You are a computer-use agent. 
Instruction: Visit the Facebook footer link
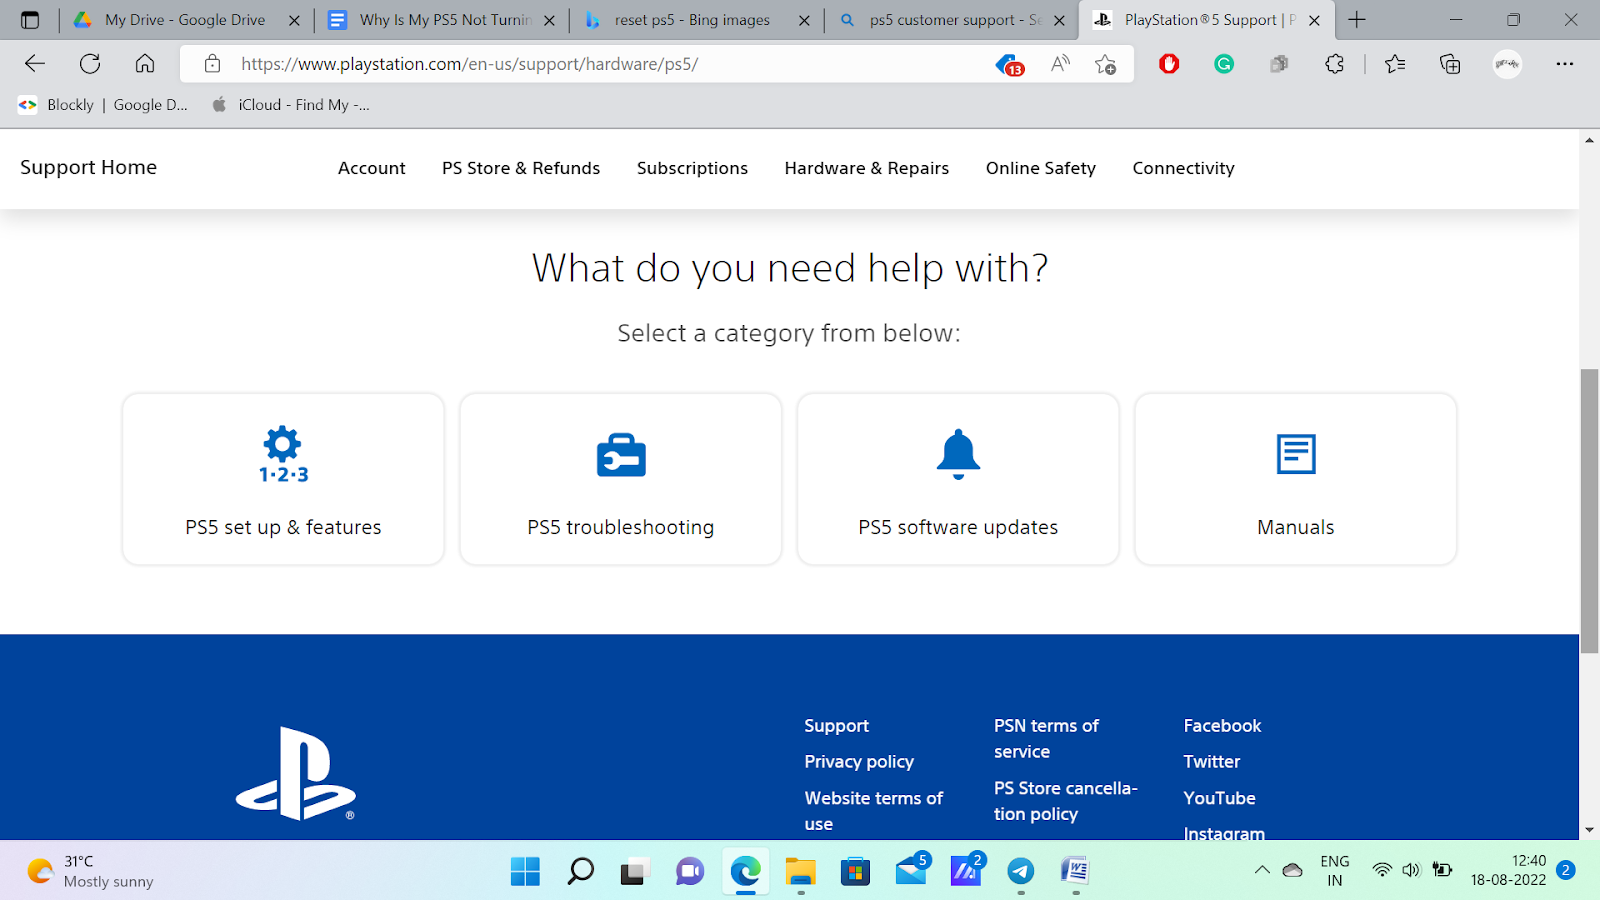1222,726
